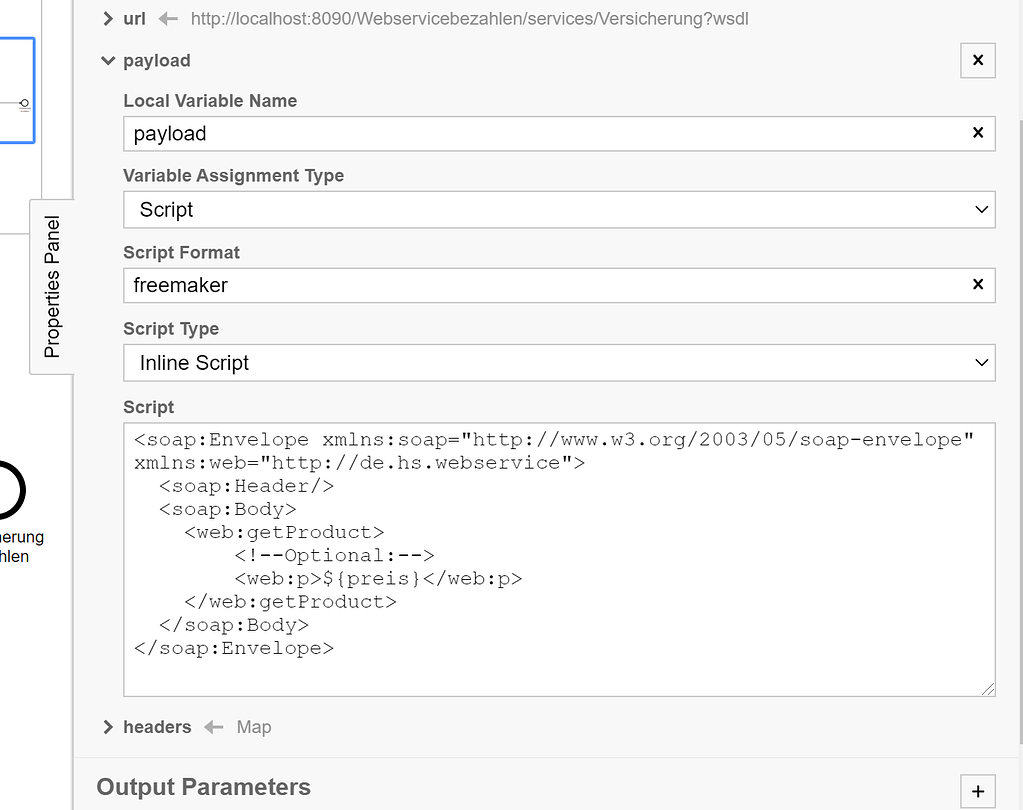Collapse the payload parameter entry
1023x810 pixels.
107,60
